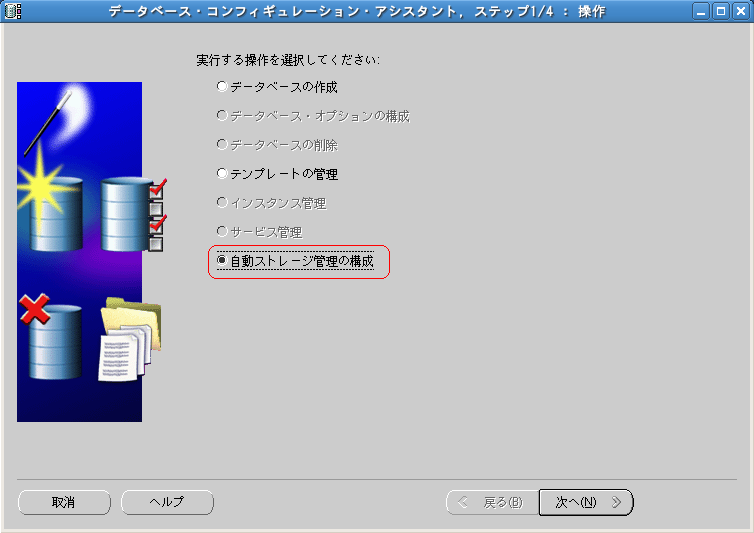Open help with ヘルプ button
The image size is (754, 533).
(167, 502)
